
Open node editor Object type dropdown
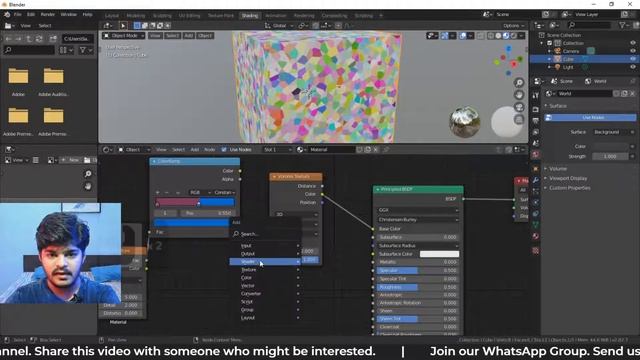[134, 149]
